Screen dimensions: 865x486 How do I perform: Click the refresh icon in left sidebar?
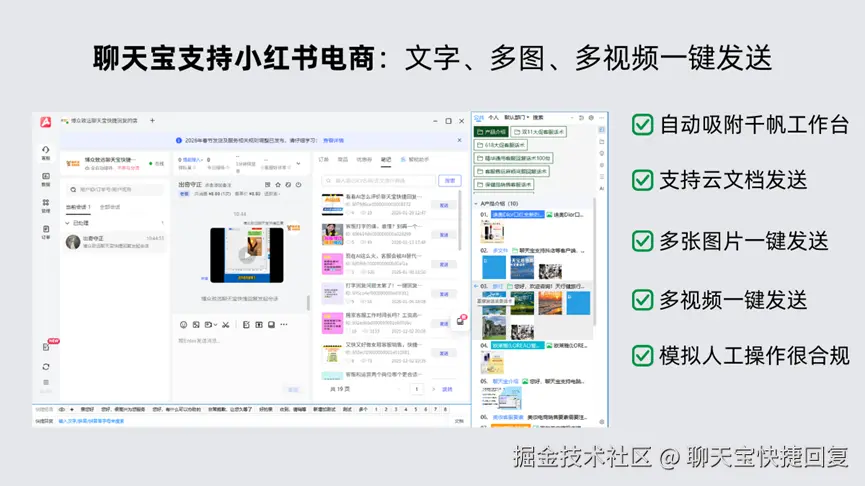tap(46, 367)
